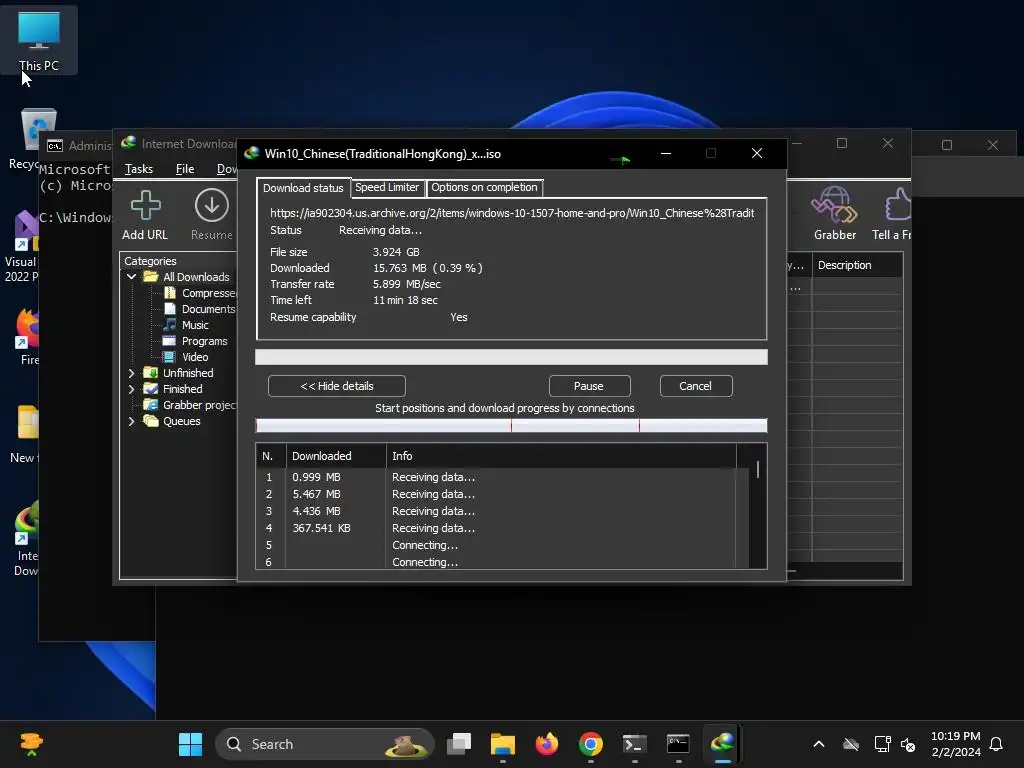
Task: Select the Compressed category folder
Action: pyautogui.click(x=200, y=293)
